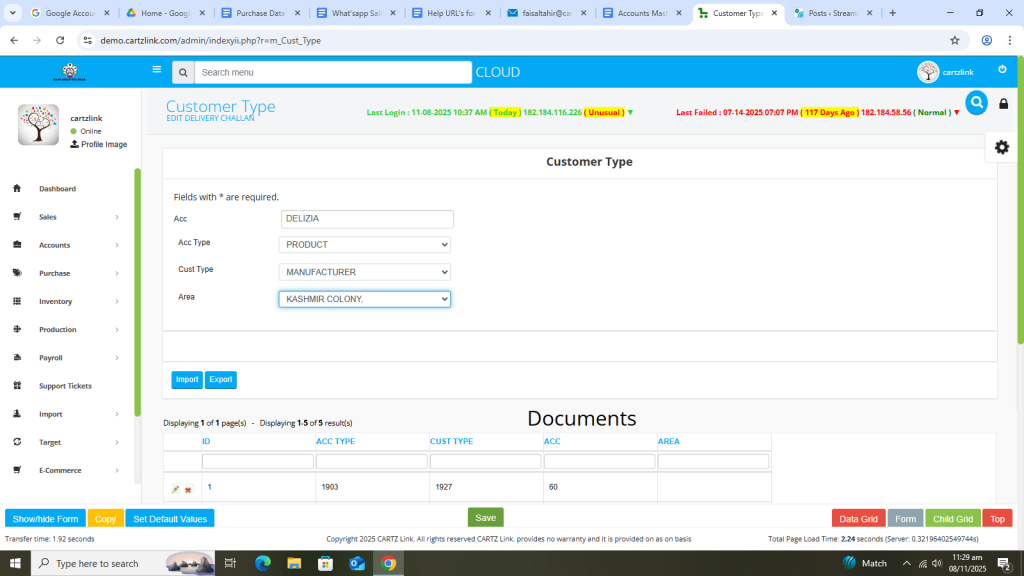Click the hamburger menu toggle icon
This screenshot has width=1024, height=576.
(x=156, y=70)
